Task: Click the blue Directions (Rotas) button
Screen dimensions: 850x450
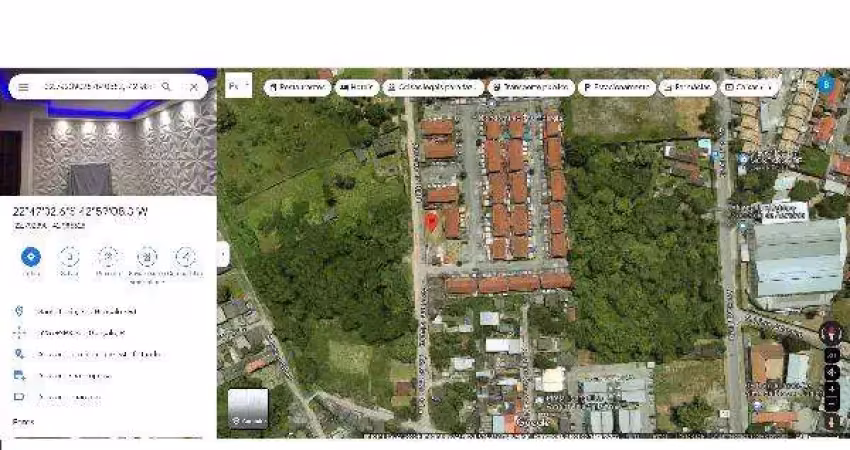Action: tap(31, 257)
